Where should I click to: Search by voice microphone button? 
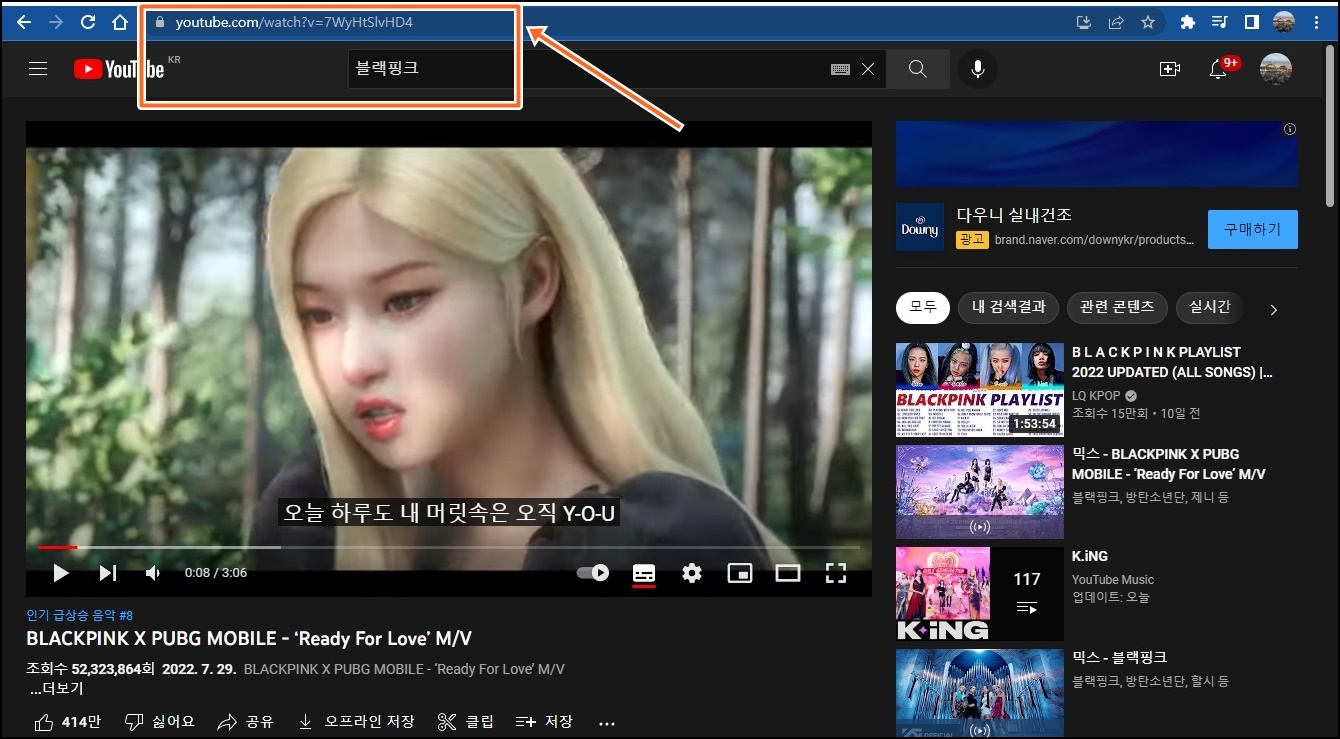pyautogui.click(x=978, y=69)
